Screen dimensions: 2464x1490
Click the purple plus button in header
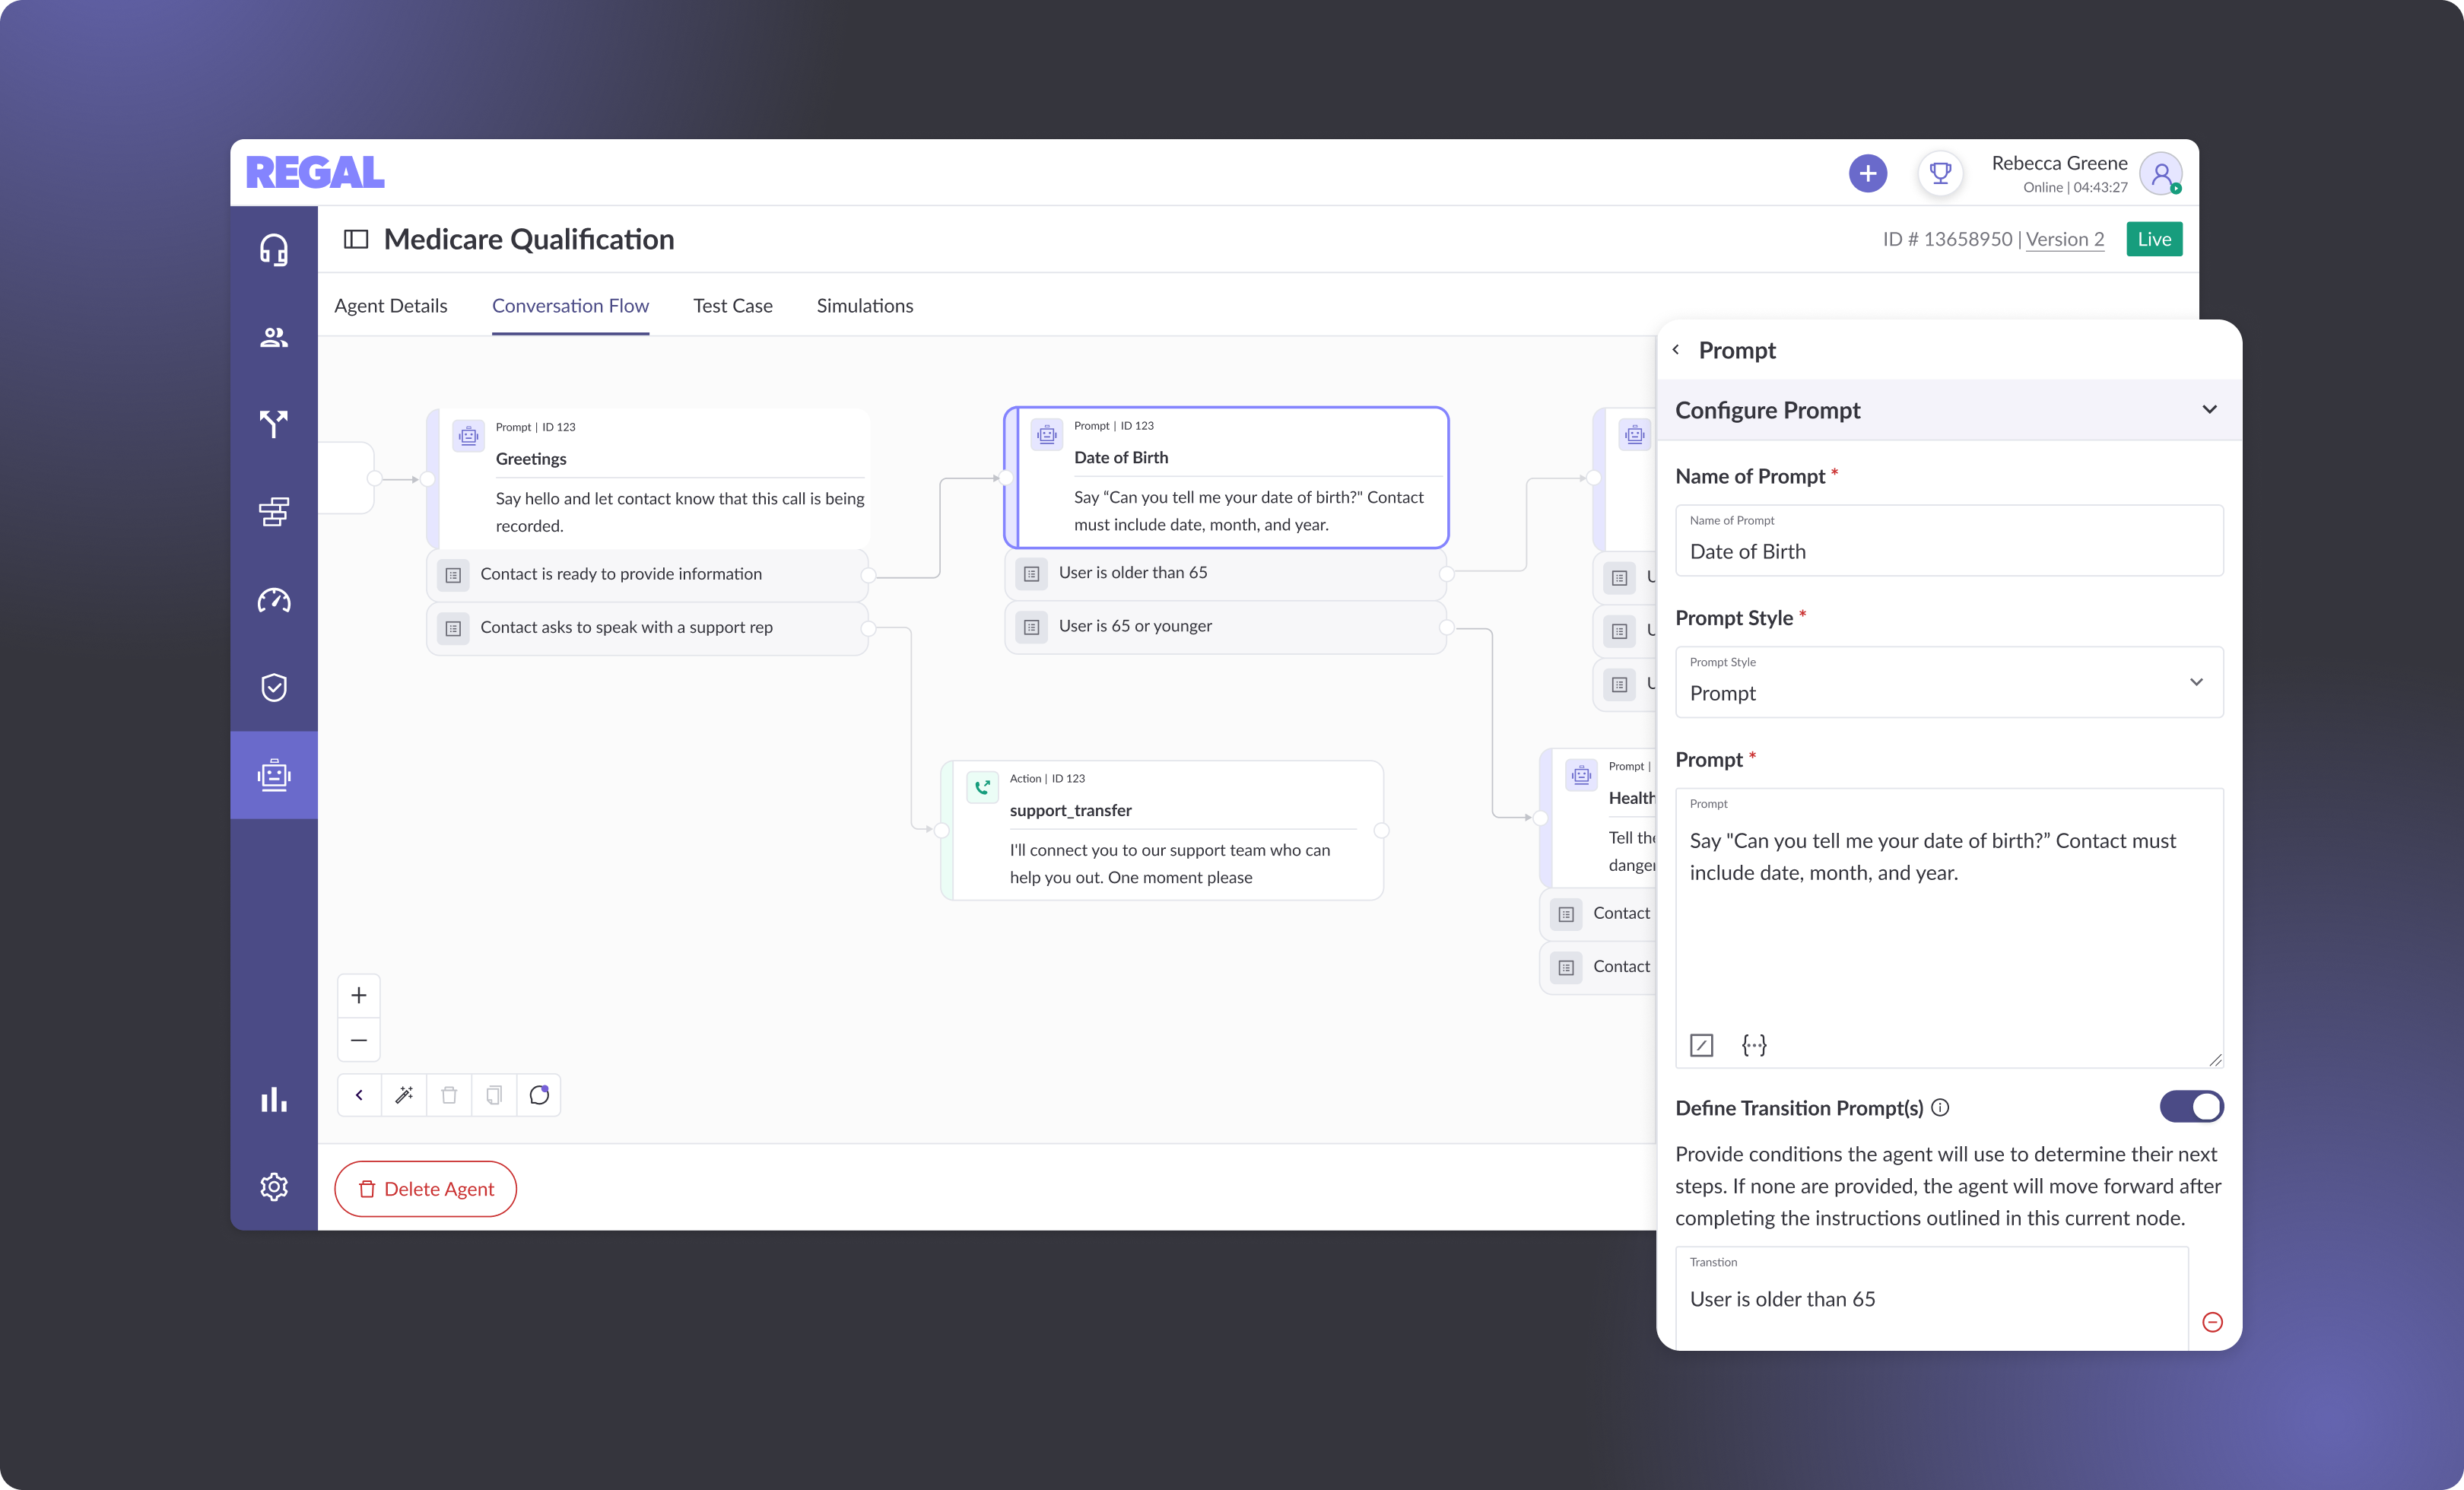coord(1867,173)
